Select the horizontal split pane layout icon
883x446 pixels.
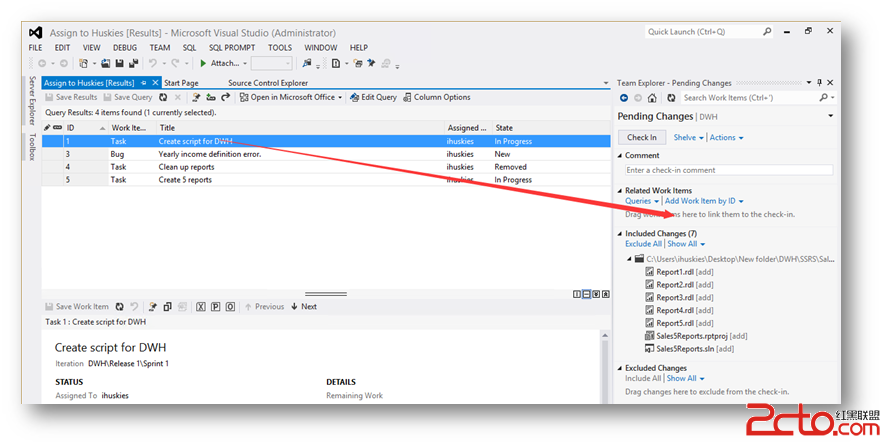click(586, 295)
